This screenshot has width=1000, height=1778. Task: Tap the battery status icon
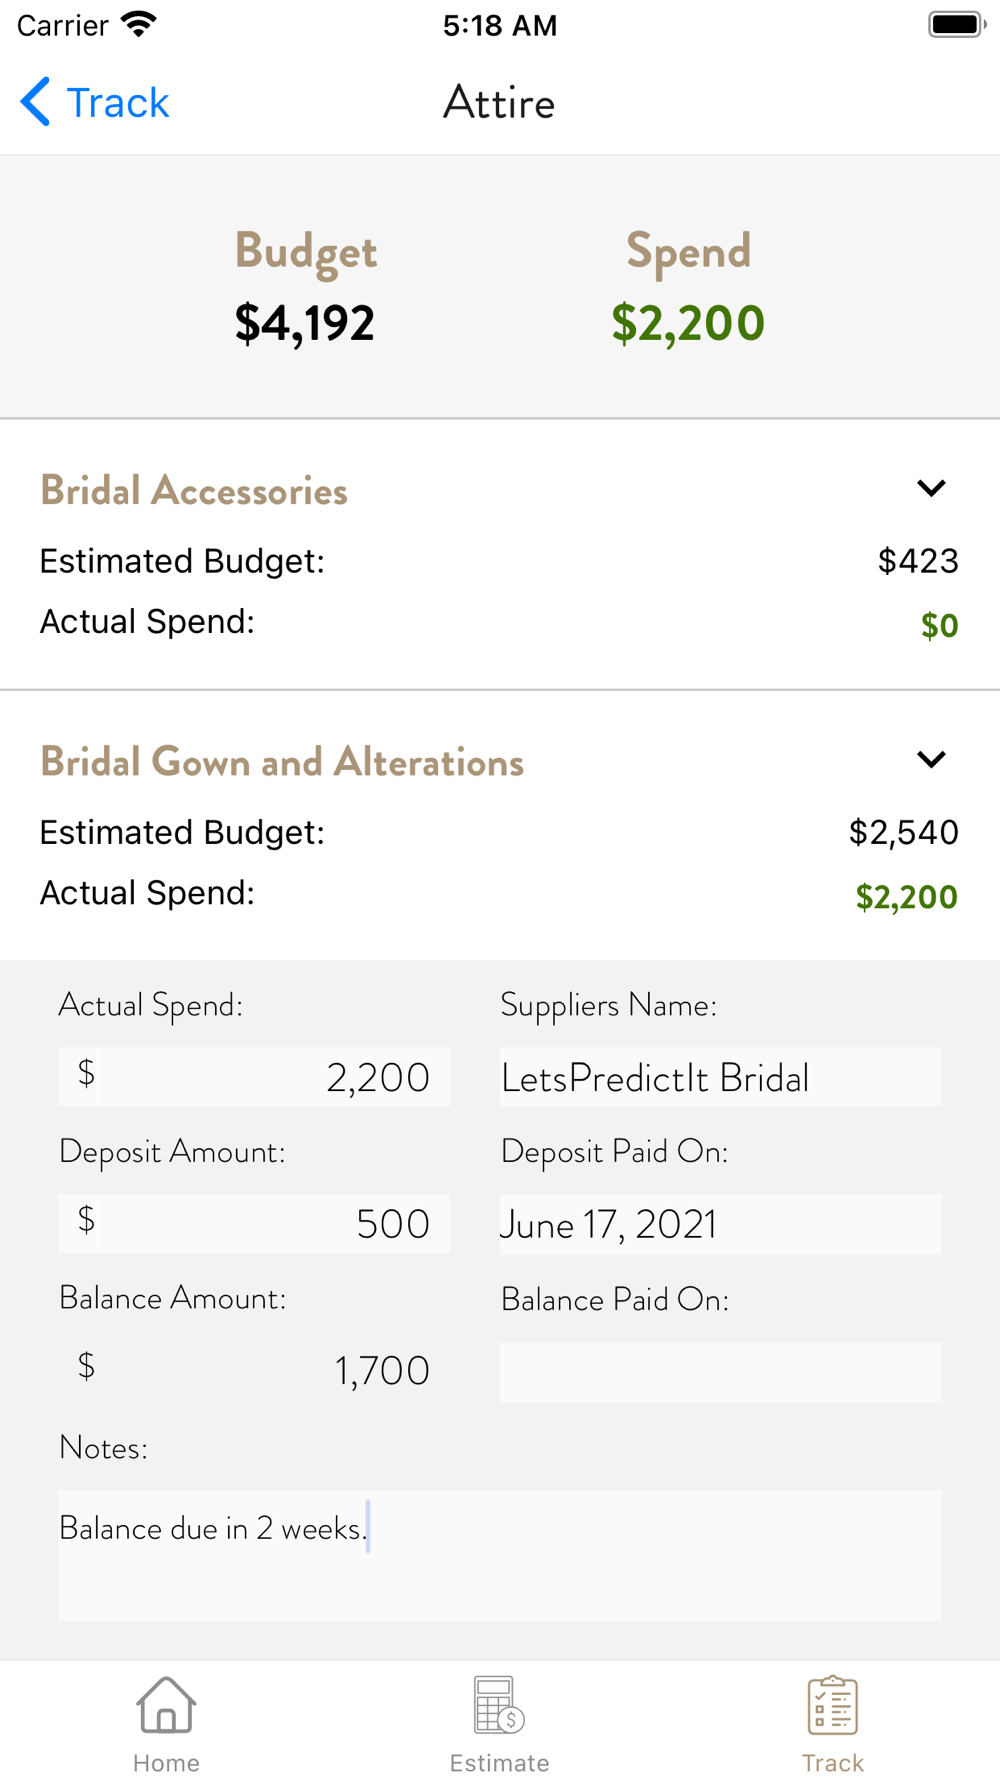[x=955, y=25]
